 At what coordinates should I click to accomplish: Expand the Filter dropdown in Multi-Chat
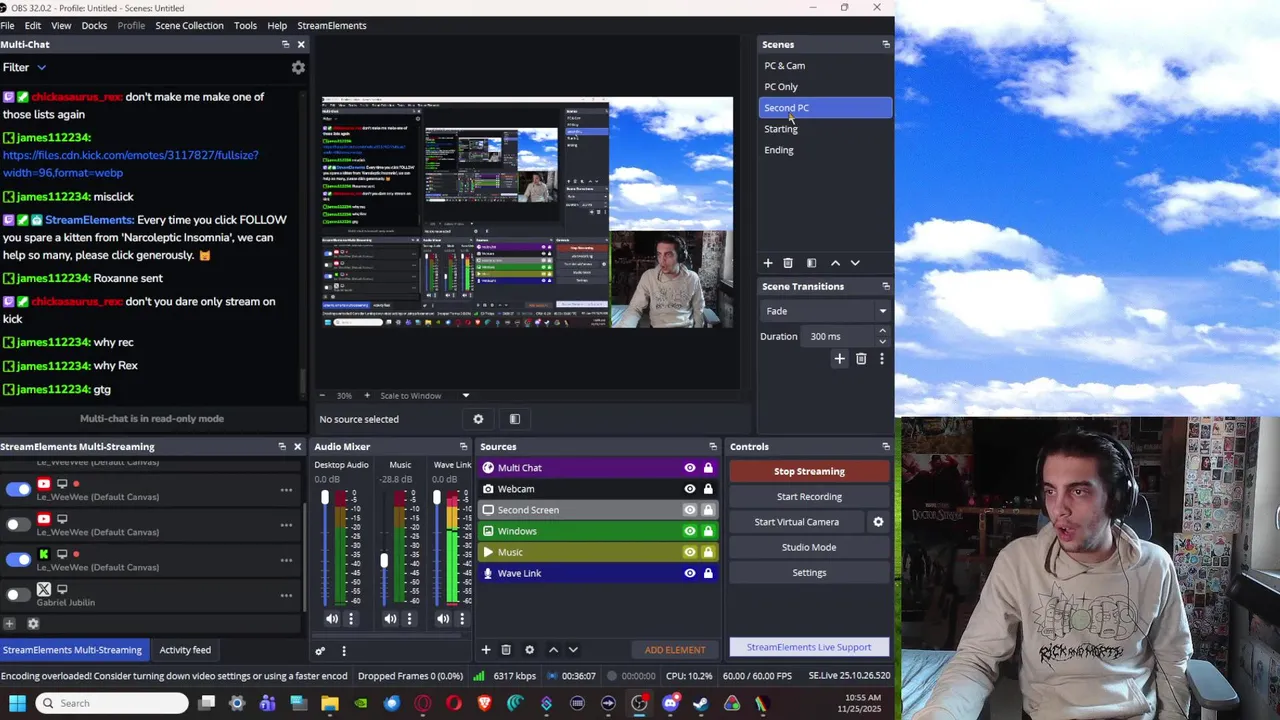(41, 67)
